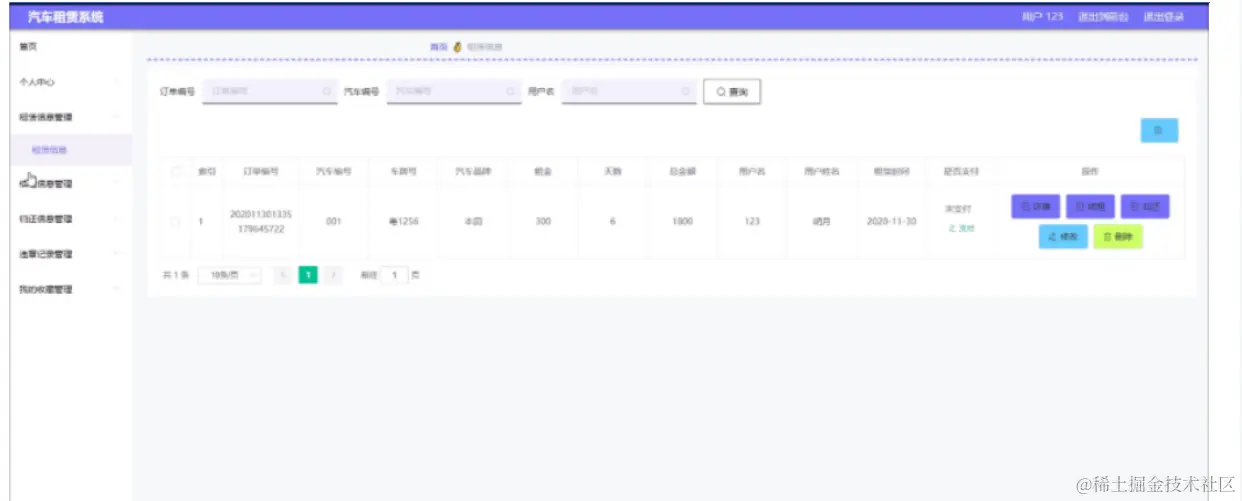The image size is (1242, 501).
Task: Click the search icon inside 用户名 field
Action: tap(685, 91)
